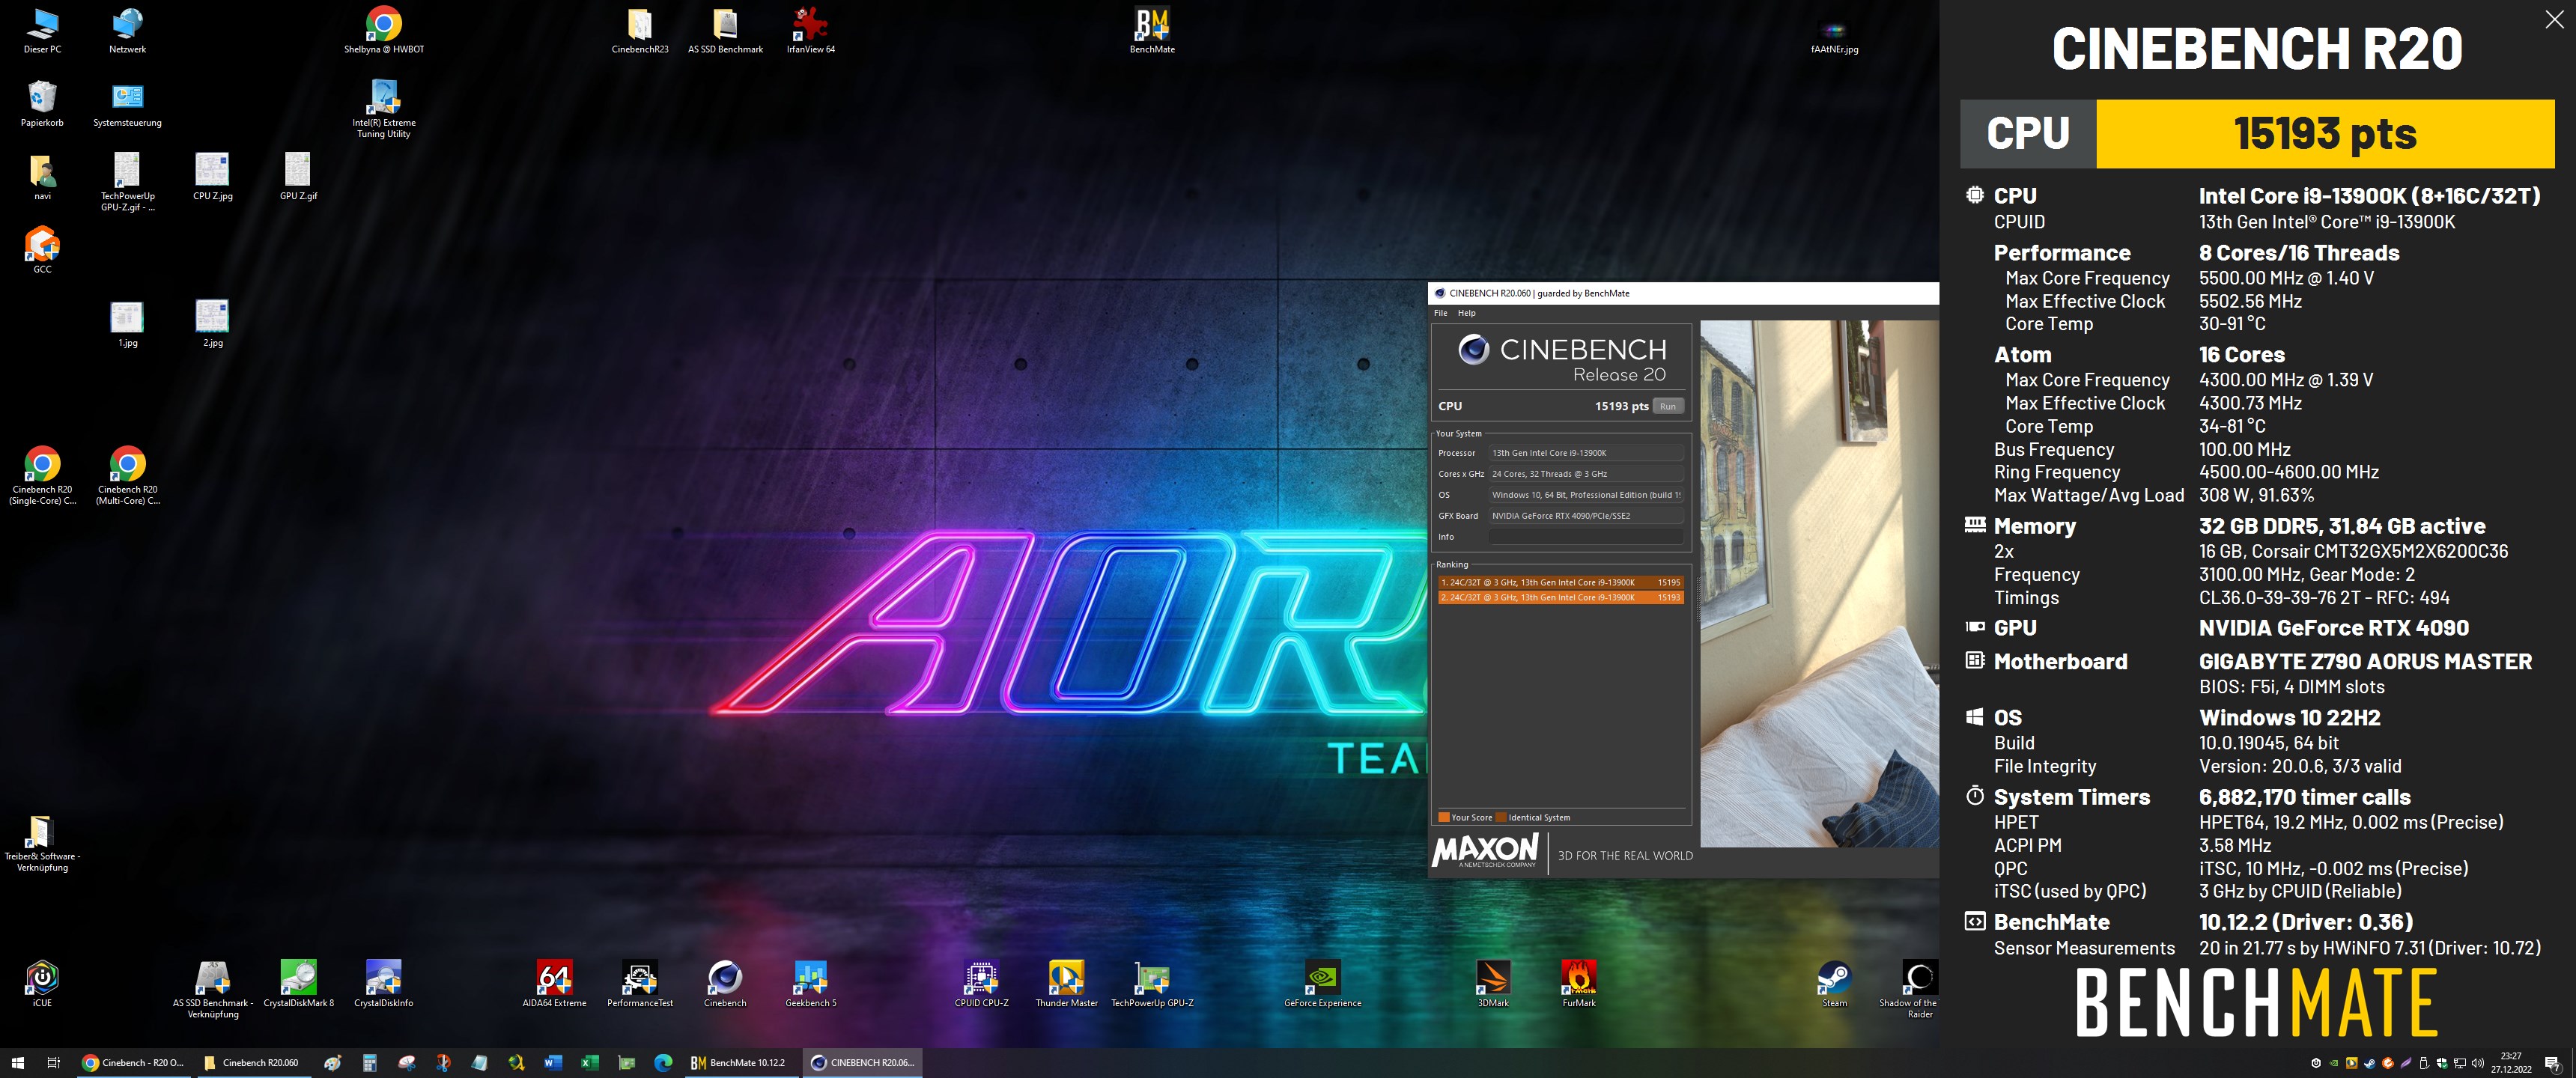
Task: Launch the GCC desktop shortcut
Action: click(42, 250)
